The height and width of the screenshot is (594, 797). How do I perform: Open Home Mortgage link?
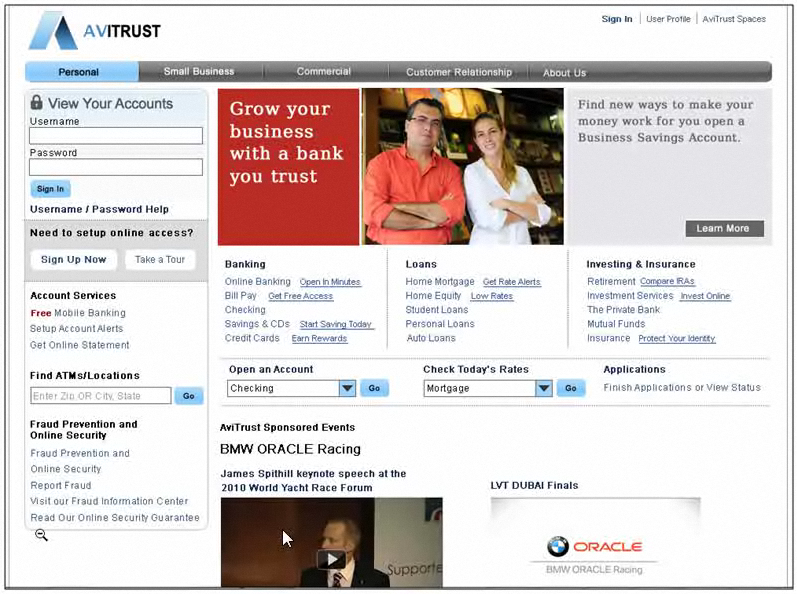coord(440,281)
